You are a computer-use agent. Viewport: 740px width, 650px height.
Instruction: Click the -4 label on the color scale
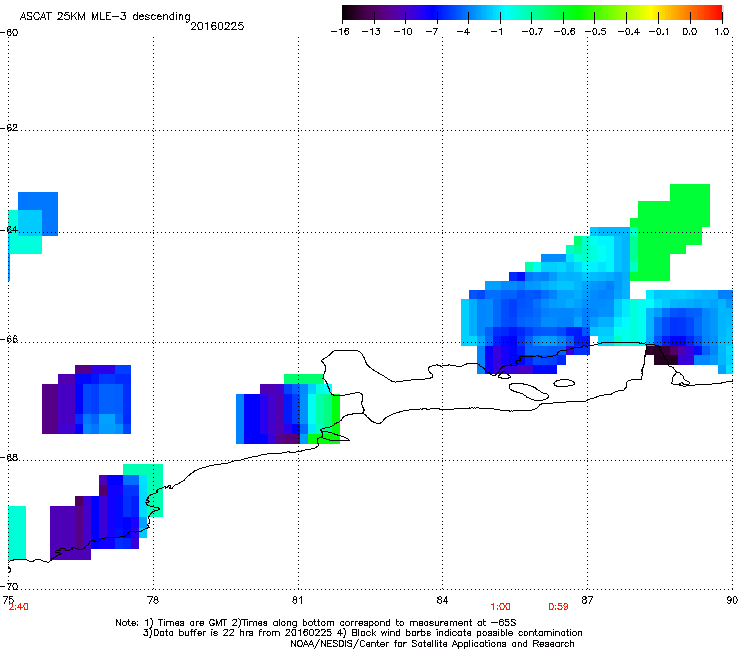pyautogui.click(x=463, y=32)
